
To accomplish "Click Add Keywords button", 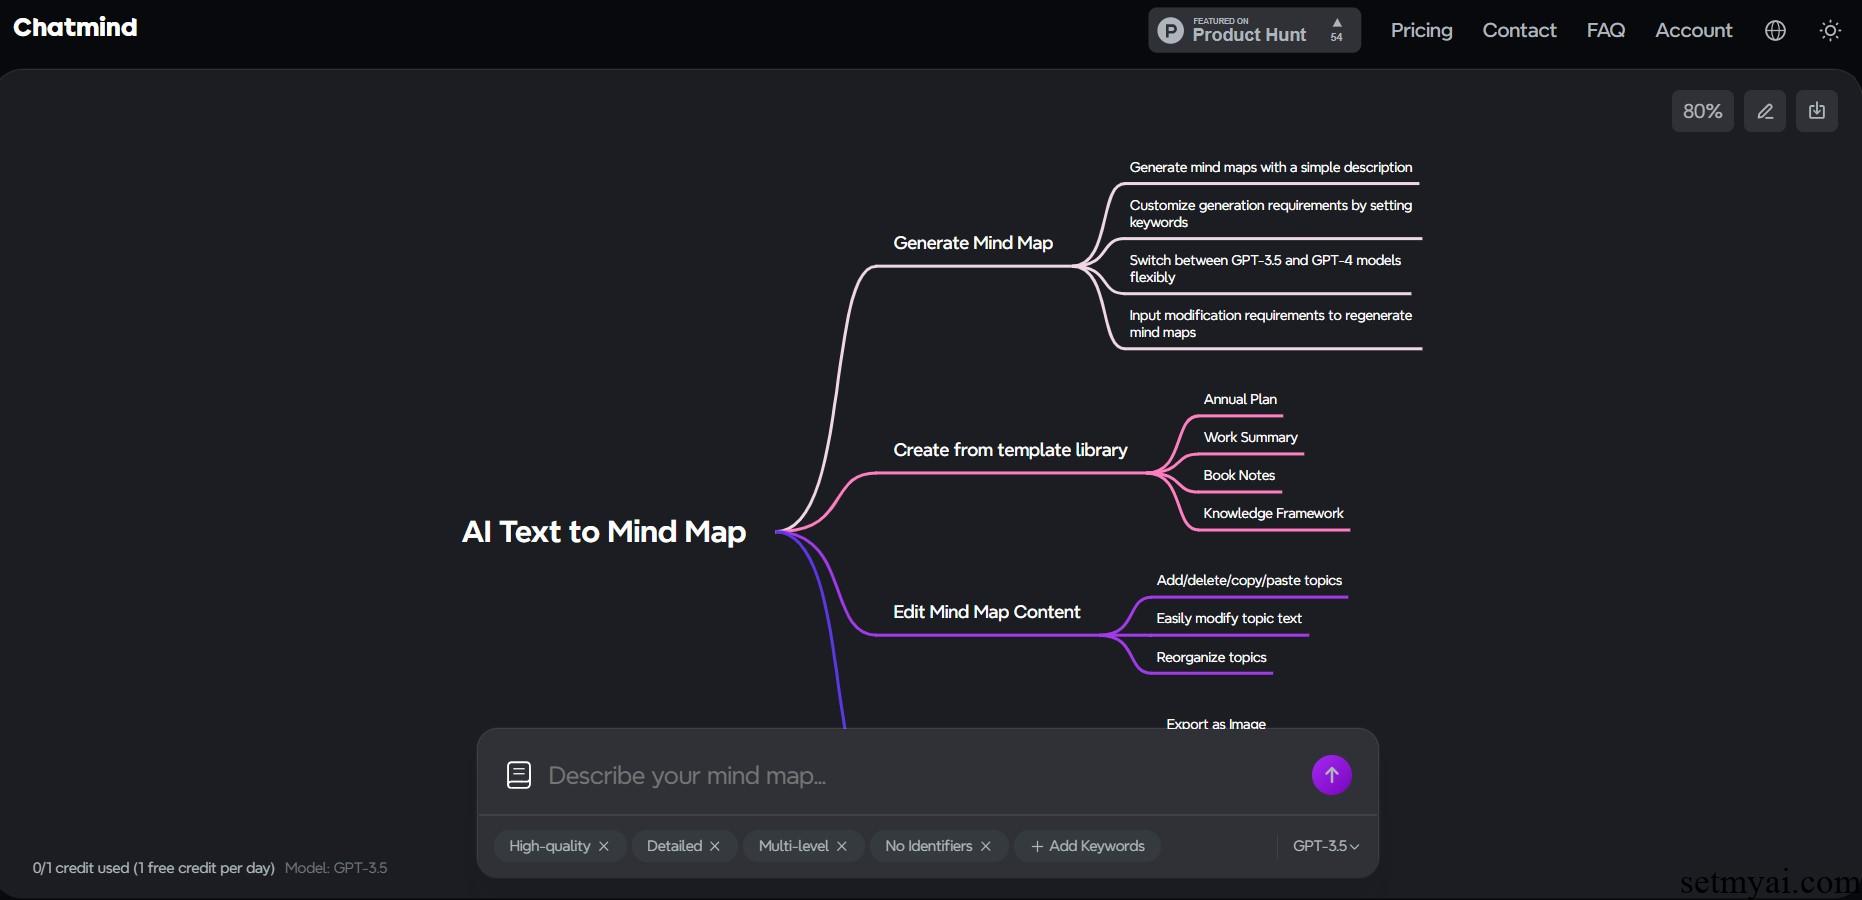I will pos(1087,846).
